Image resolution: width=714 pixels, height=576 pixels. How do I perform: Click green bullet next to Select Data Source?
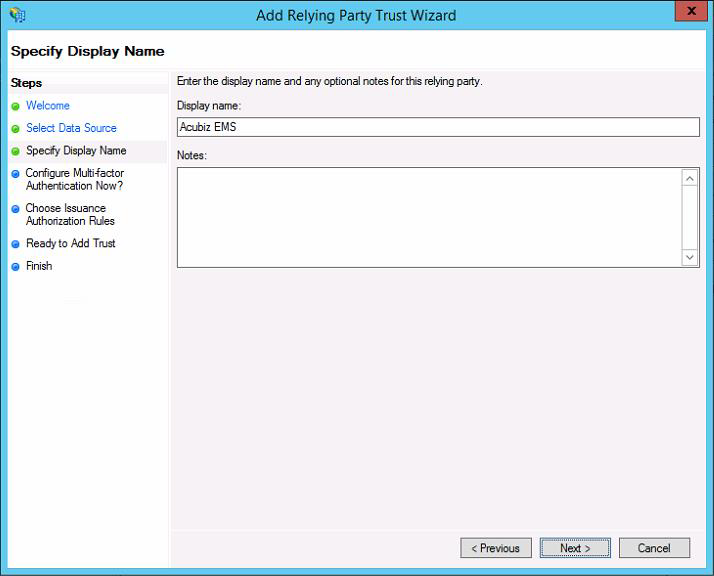15,129
